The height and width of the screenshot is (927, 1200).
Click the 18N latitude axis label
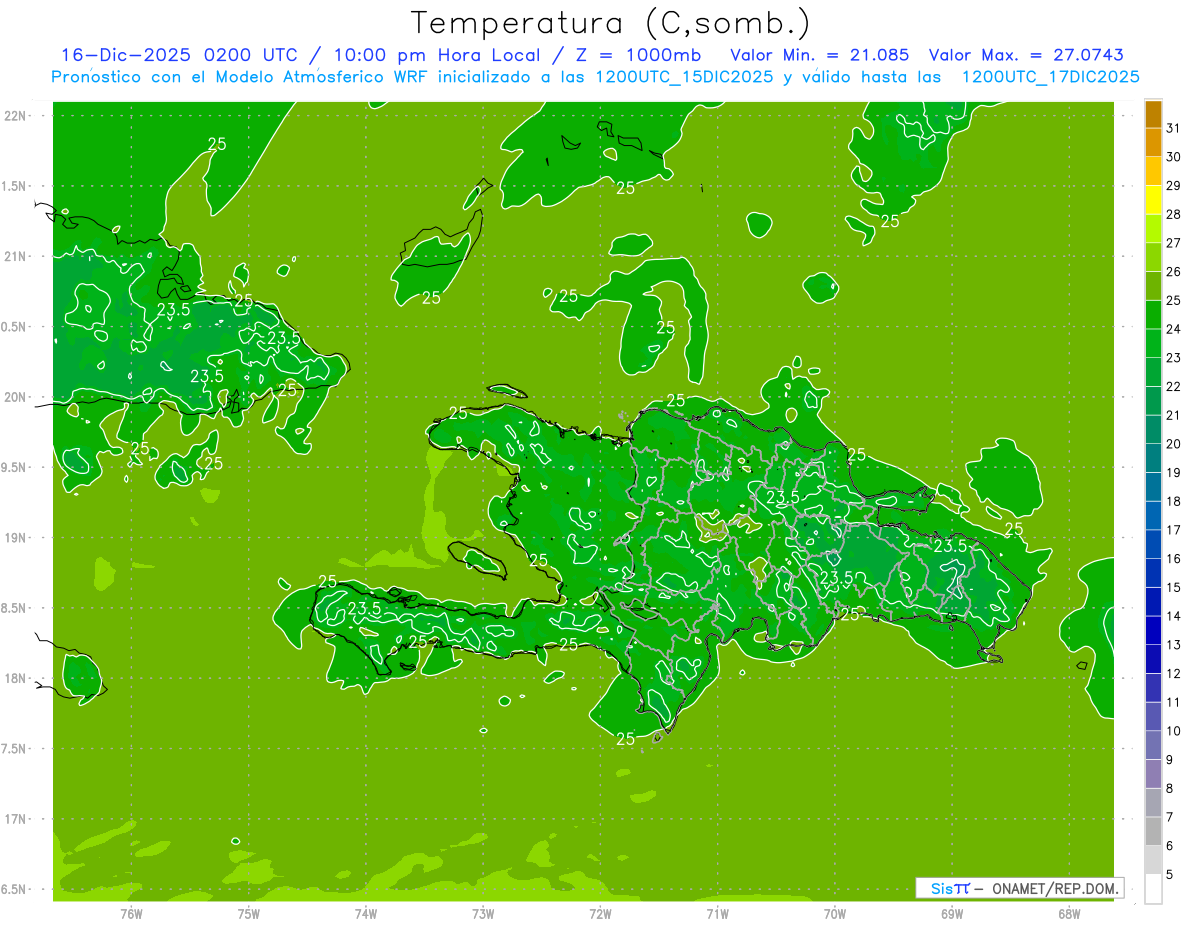17,678
